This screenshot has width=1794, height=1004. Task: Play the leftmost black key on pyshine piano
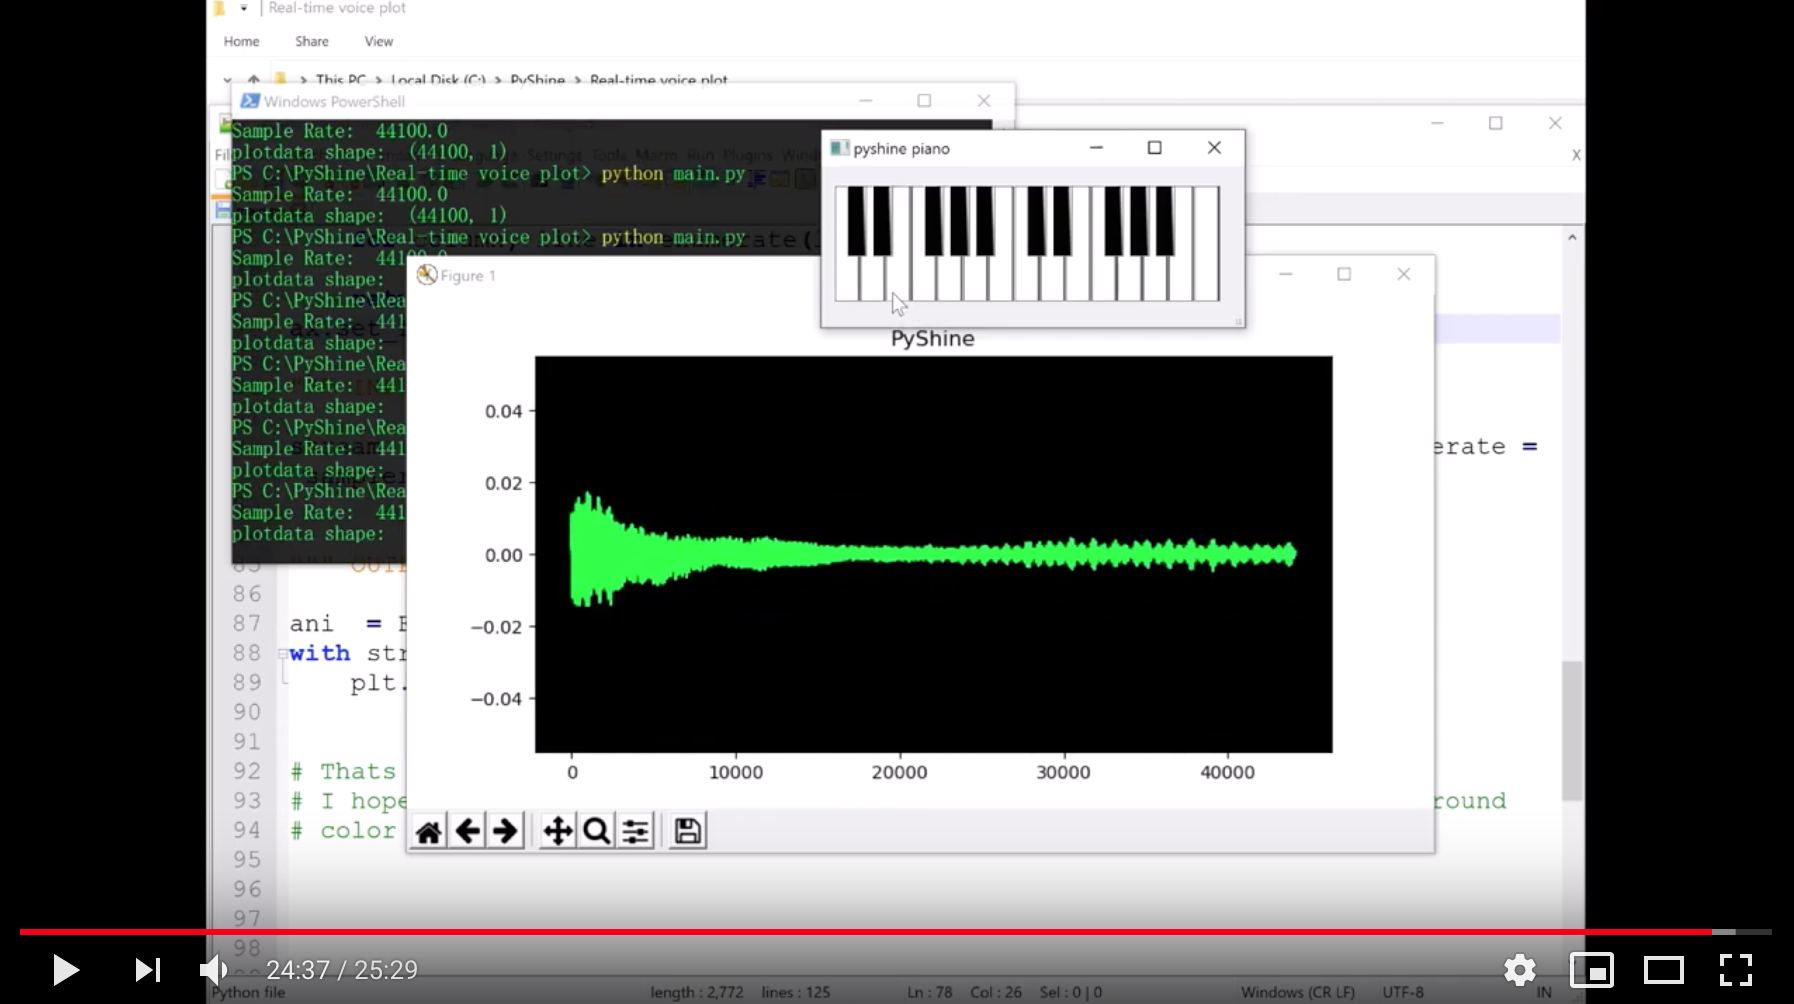click(x=857, y=220)
